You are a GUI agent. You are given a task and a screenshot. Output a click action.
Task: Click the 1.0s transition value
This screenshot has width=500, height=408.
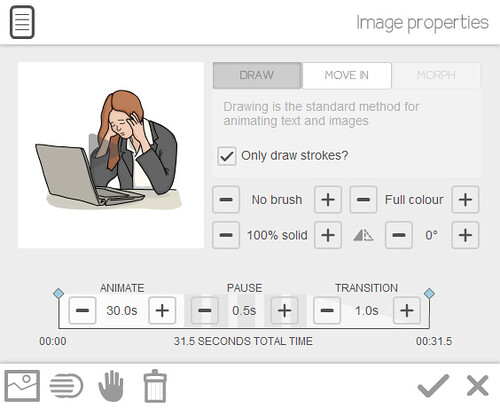tap(367, 311)
